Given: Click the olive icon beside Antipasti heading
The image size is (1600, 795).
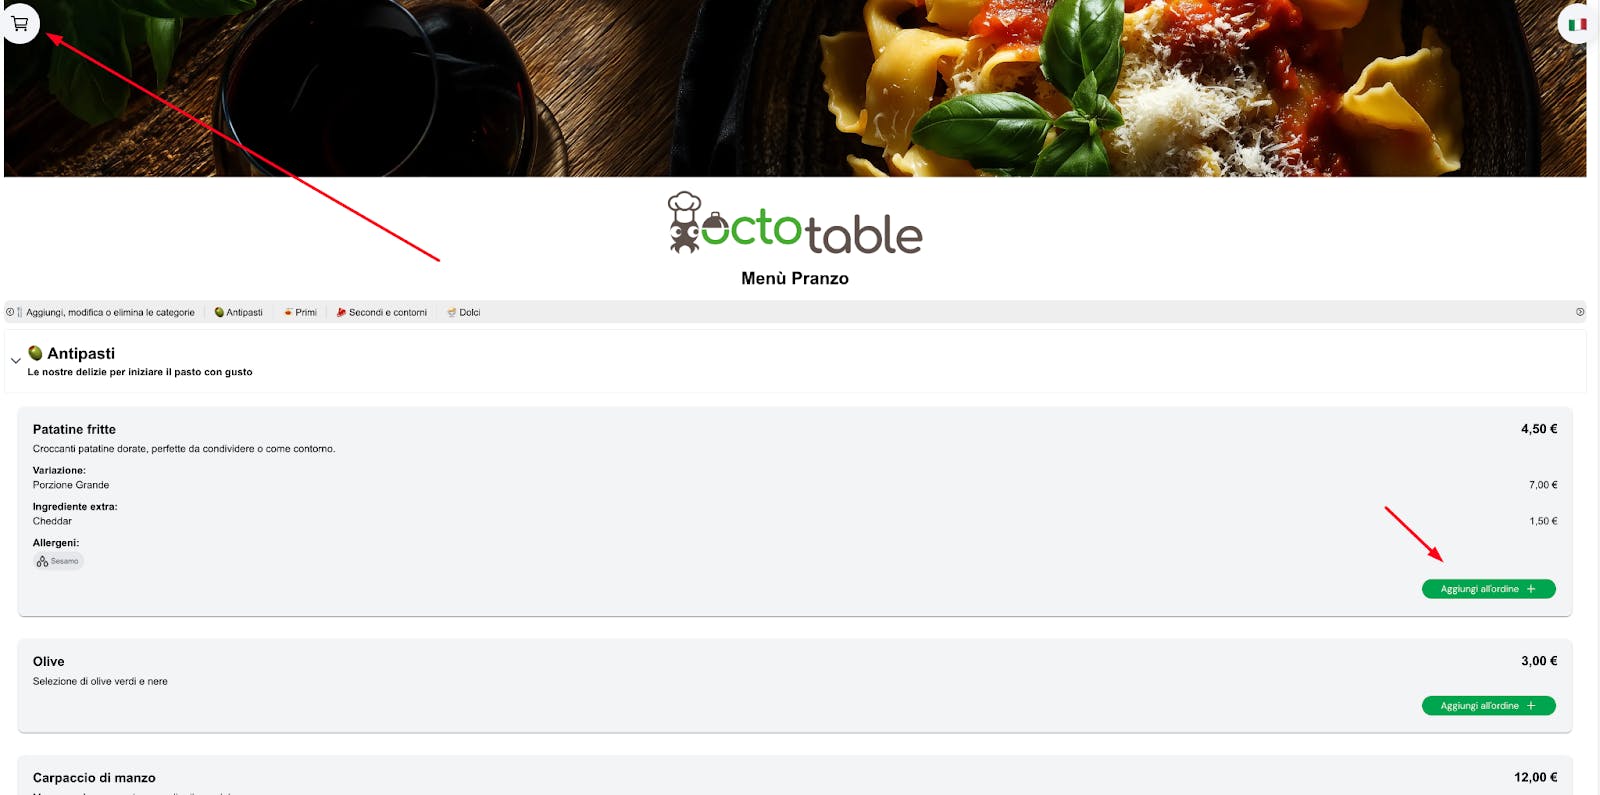Looking at the screenshot, I should coord(35,353).
